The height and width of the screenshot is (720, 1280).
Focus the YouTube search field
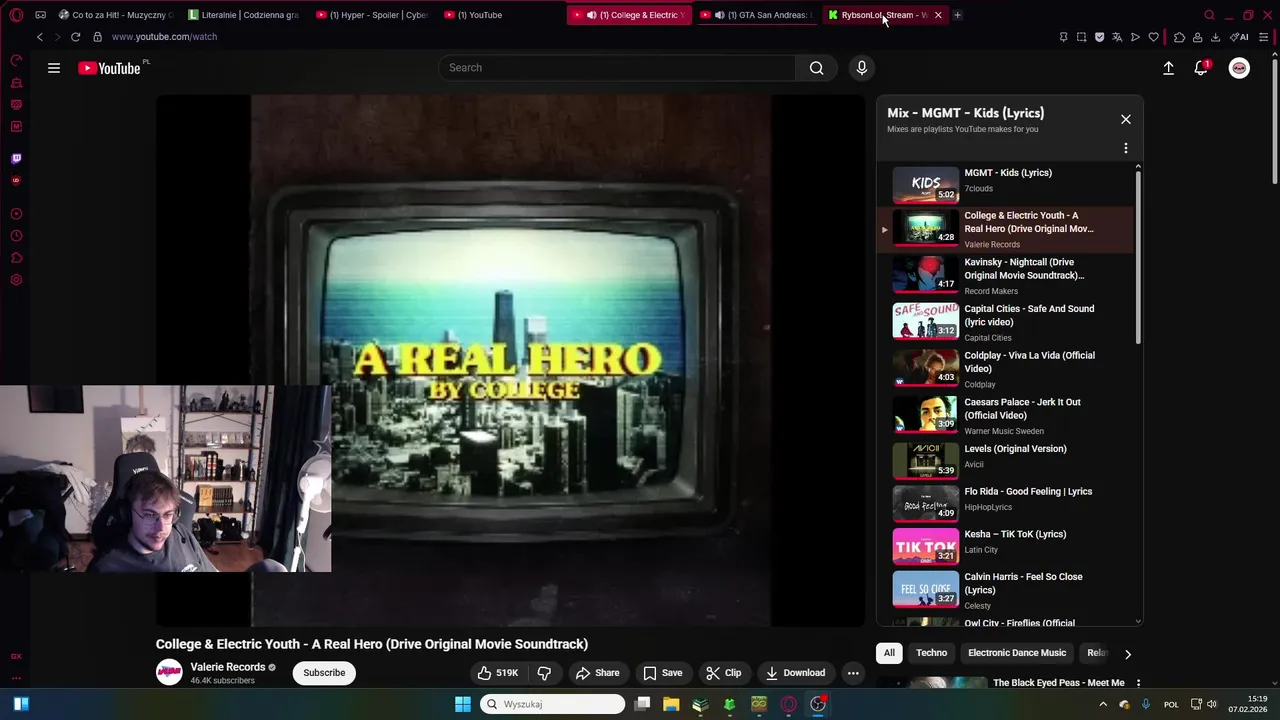[617, 68]
